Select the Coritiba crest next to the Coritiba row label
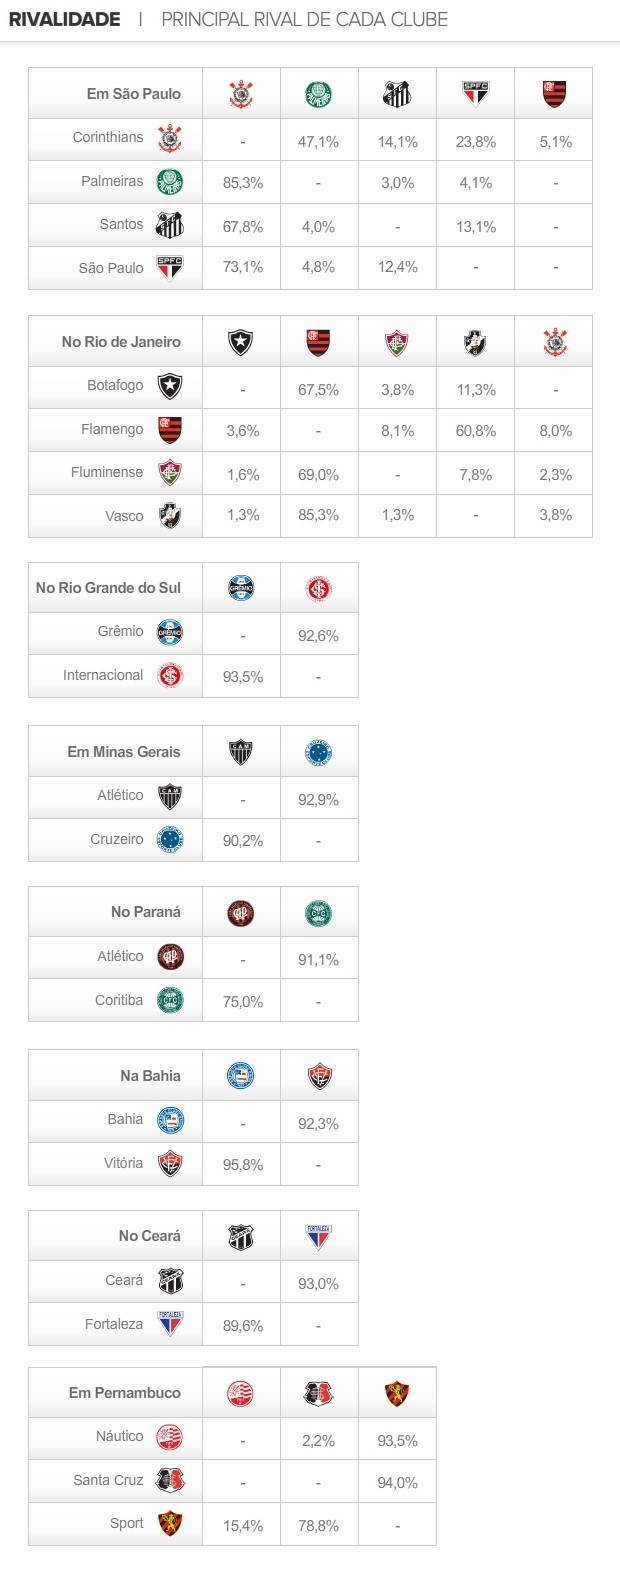Viewport: 620px width, 1570px height. point(170,1000)
